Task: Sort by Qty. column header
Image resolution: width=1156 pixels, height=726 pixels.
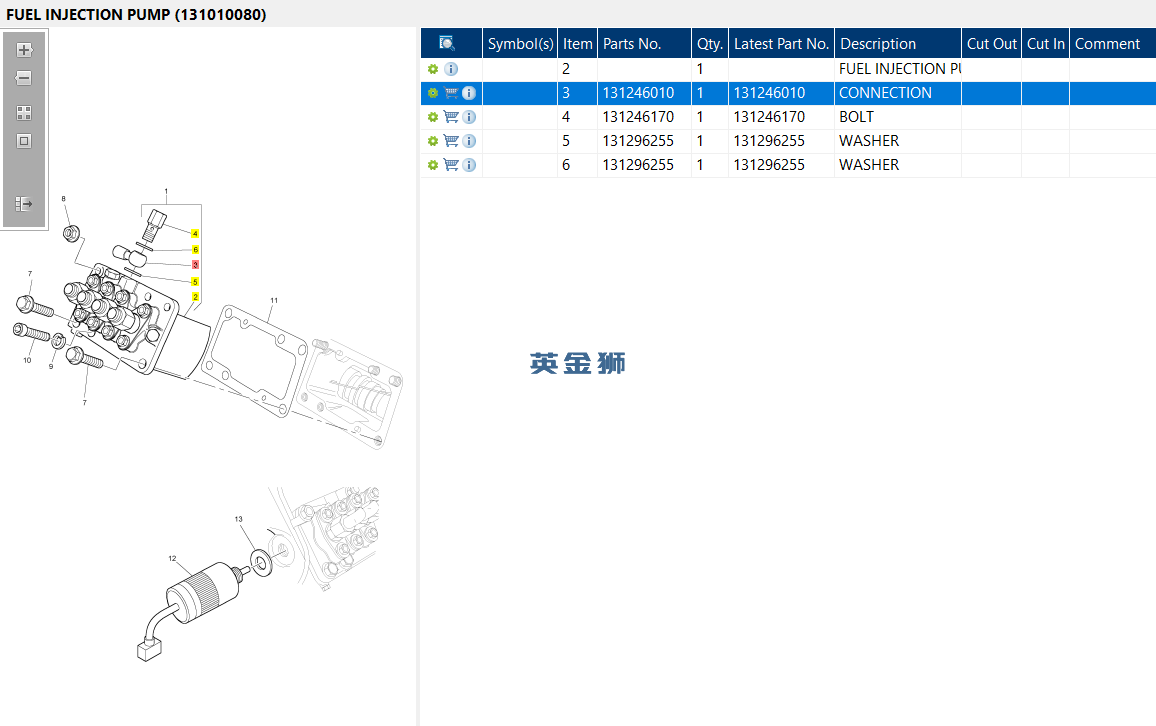Action: 710,43
